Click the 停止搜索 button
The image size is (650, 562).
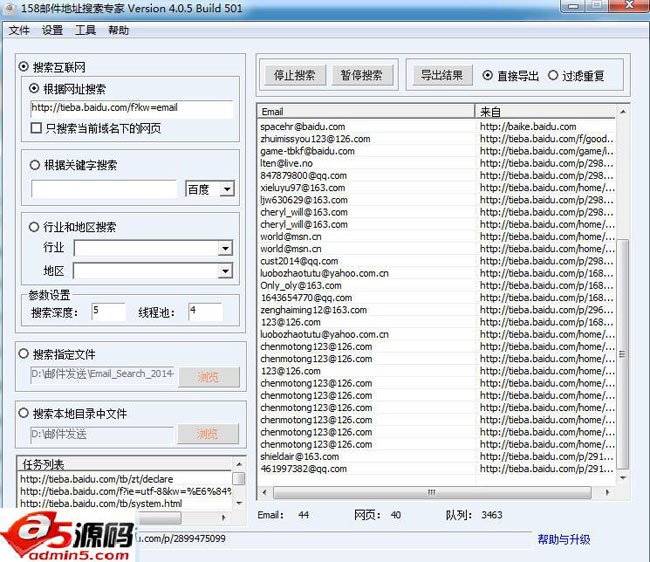click(x=294, y=75)
